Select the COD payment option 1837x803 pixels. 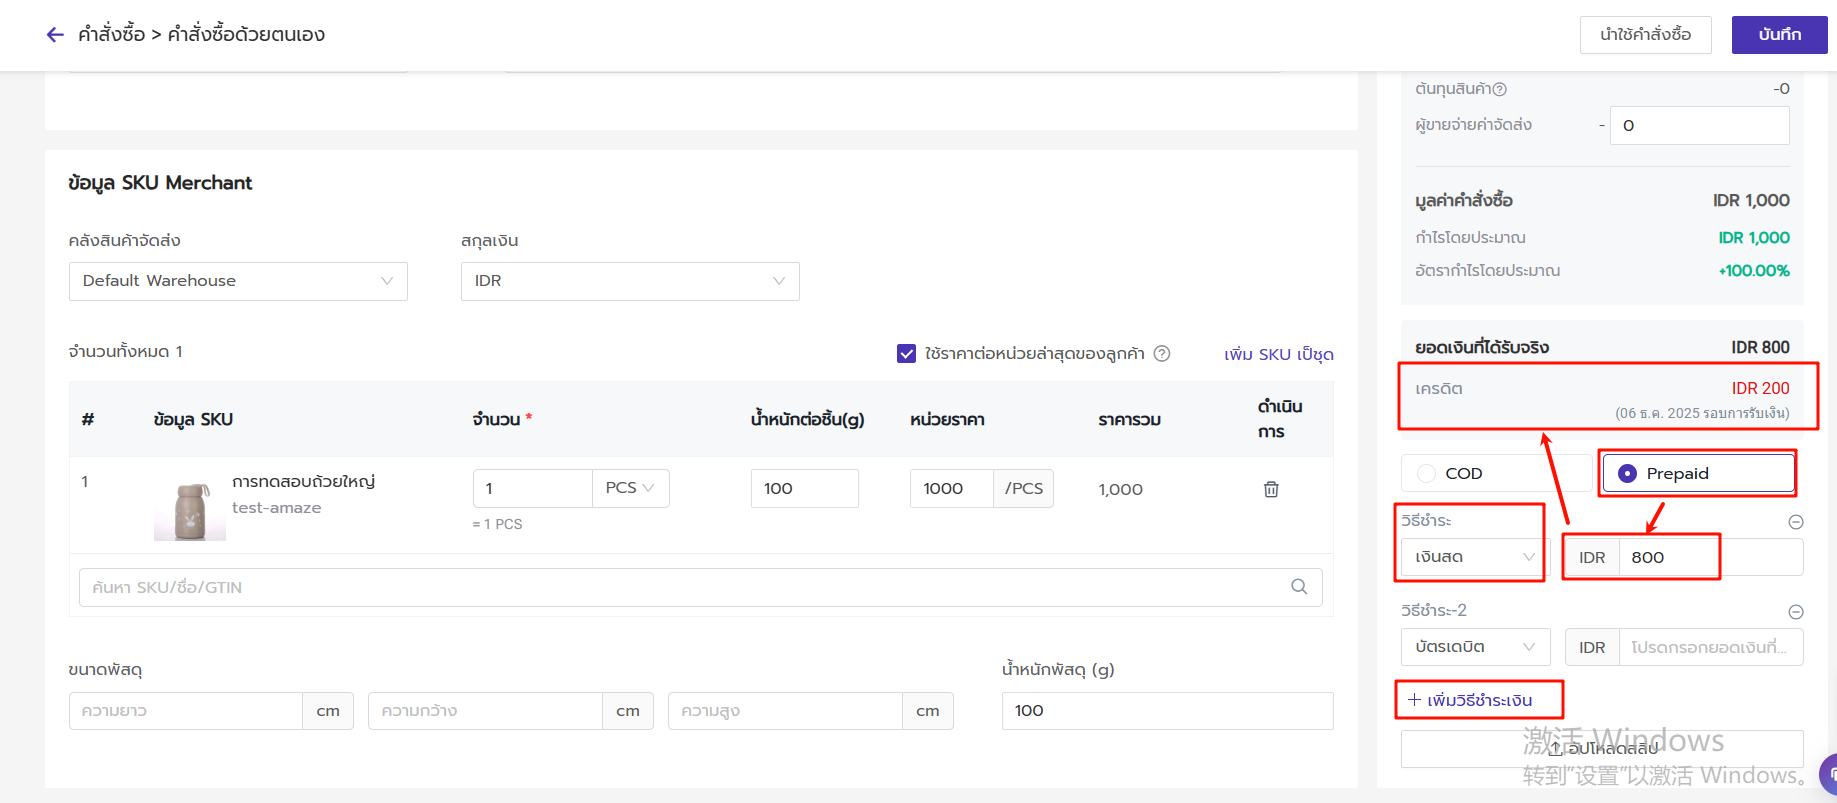point(1427,473)
